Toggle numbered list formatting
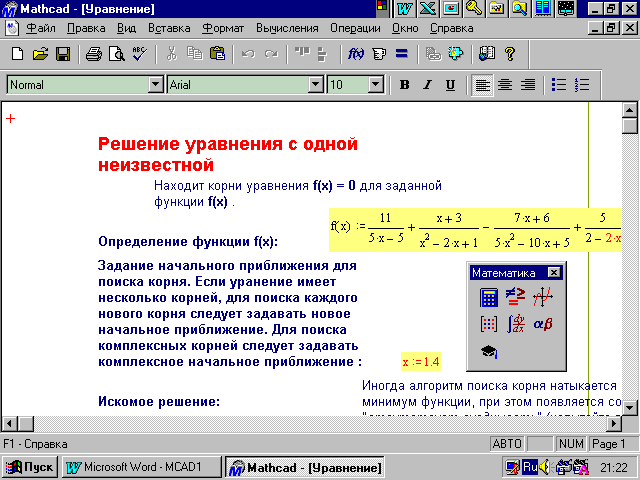 point(582,85)
